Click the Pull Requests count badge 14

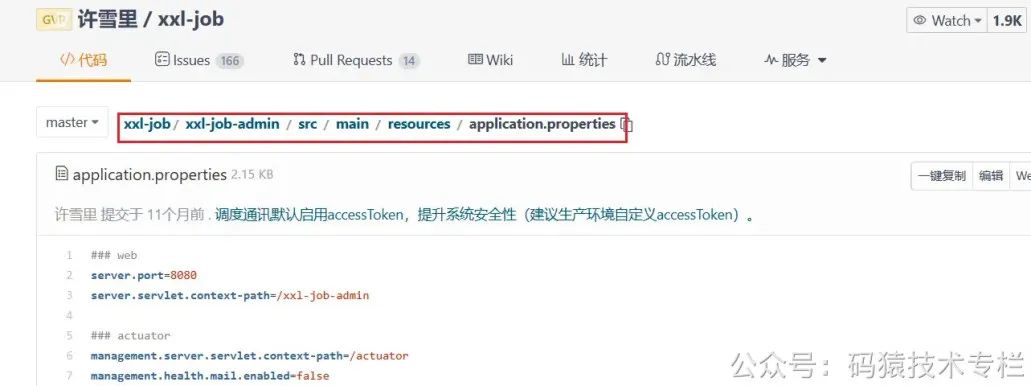(x=409, y=61)
